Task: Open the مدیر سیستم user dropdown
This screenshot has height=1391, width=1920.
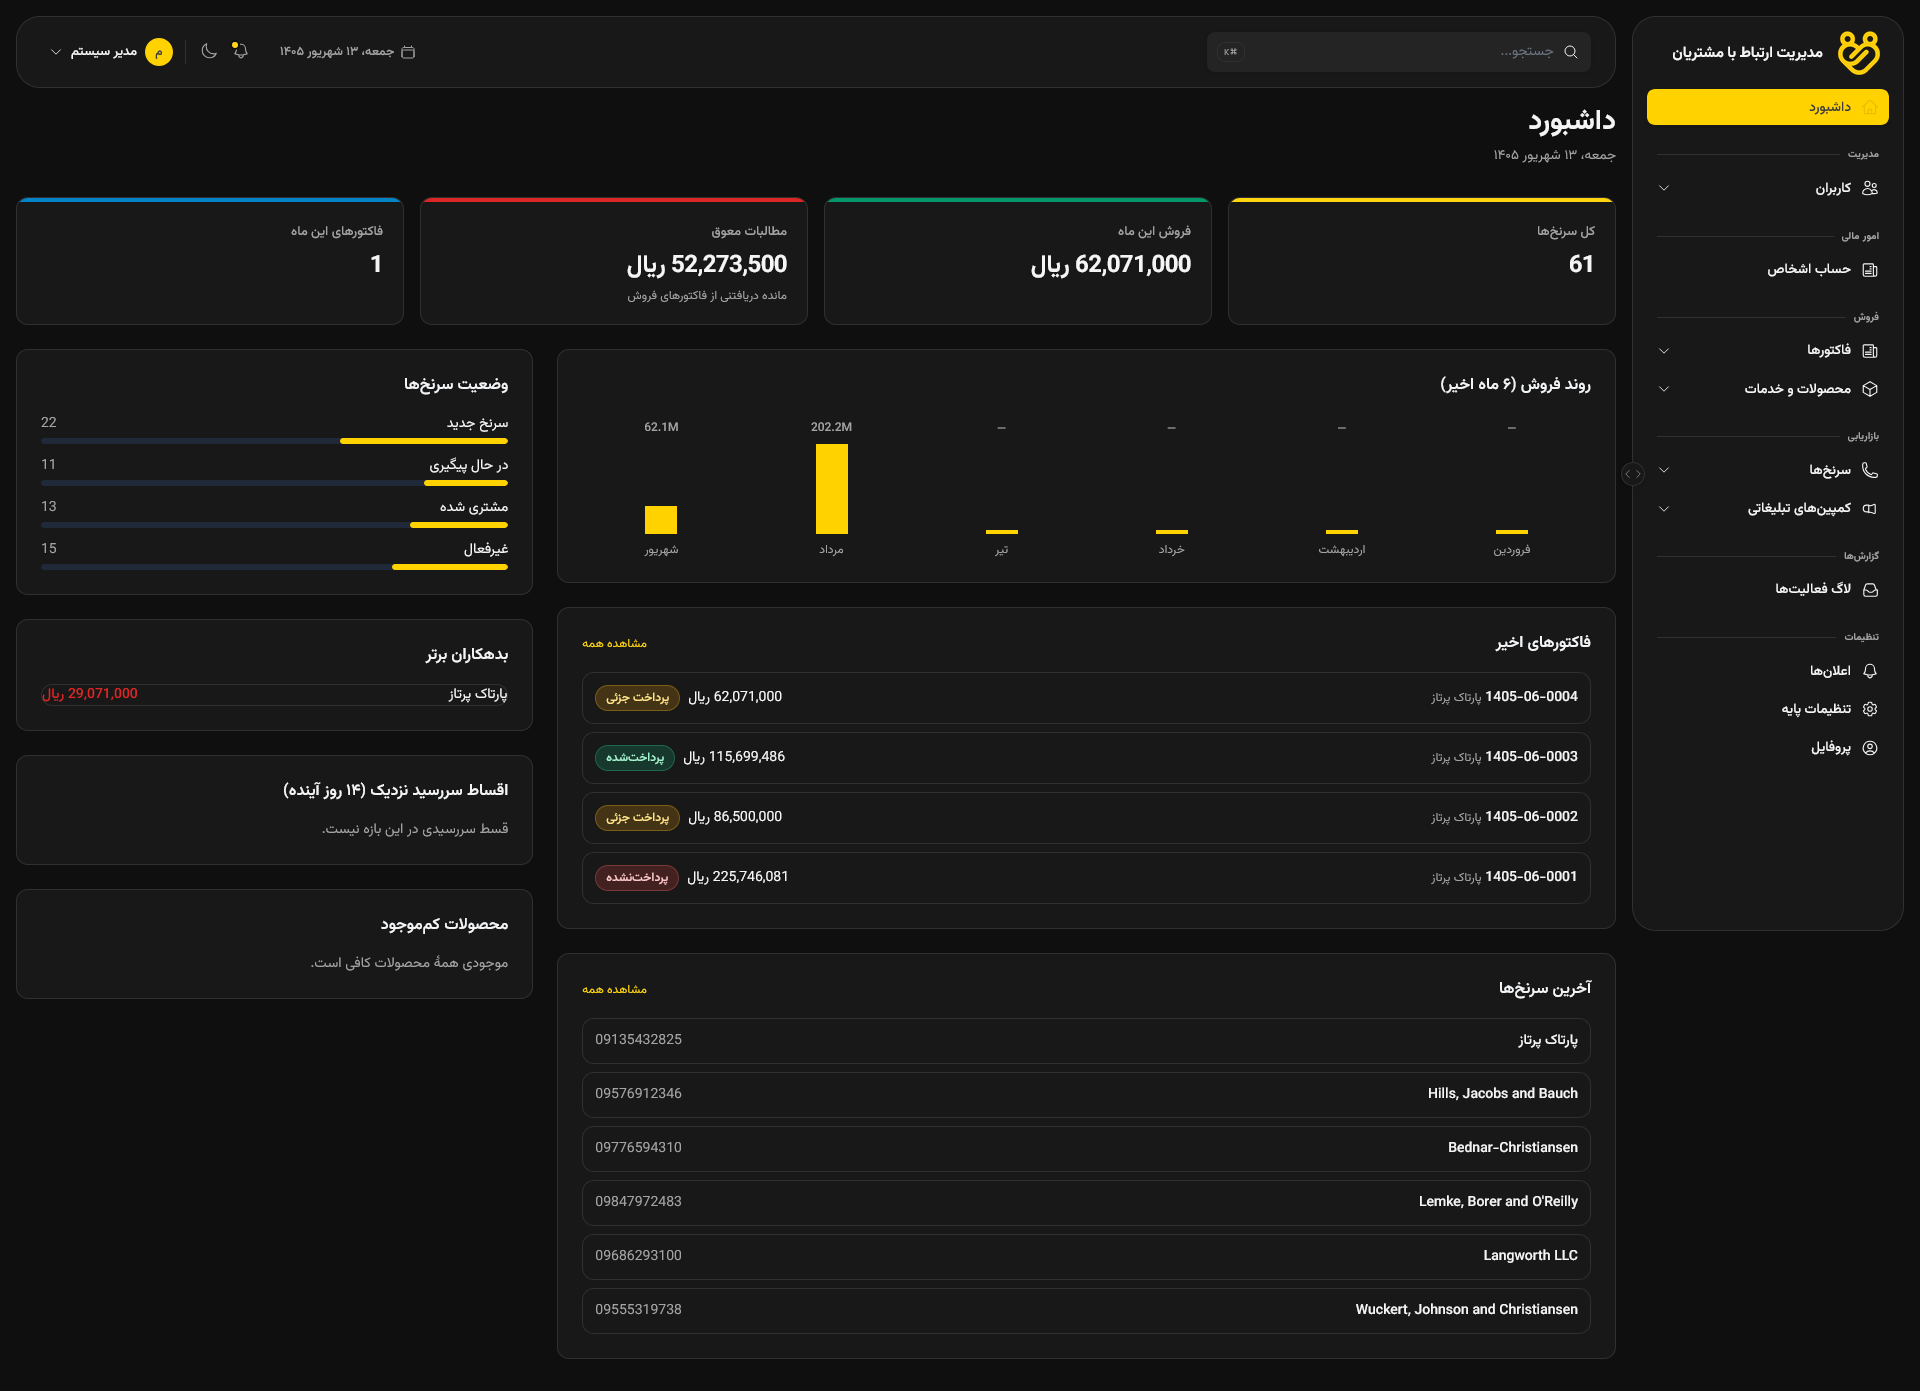Action: [x=111, y=52]
